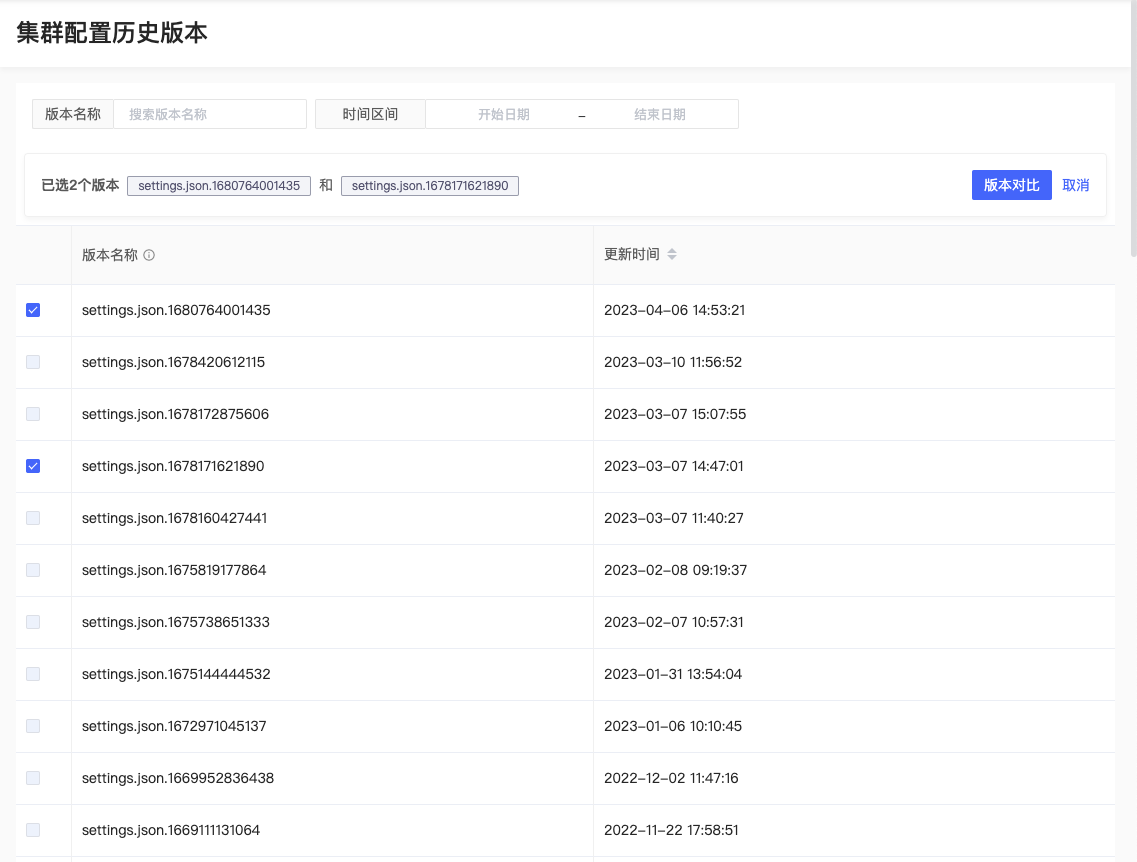The width and height of the screenshot is (1137, 862).
Task: Check settings.json.1678172875606 row checkbox
Action: [x=33, y=414]
